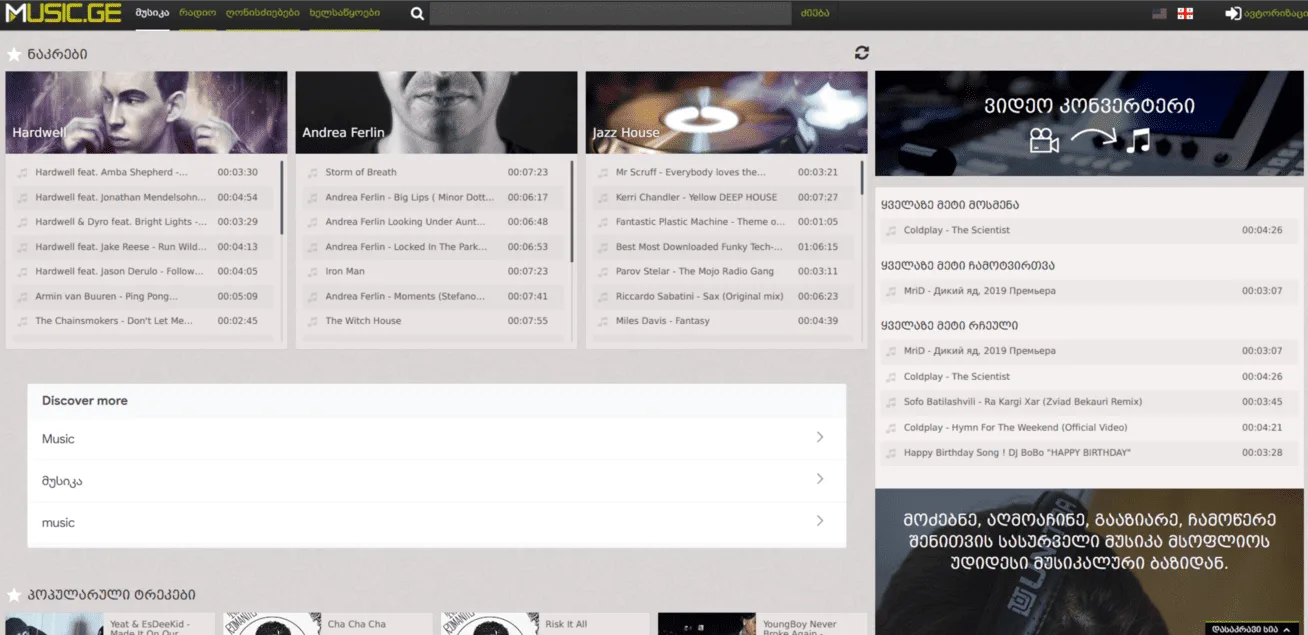Click note icon for Coldplay - Hymn For The Weekend

tap(891, 427)
